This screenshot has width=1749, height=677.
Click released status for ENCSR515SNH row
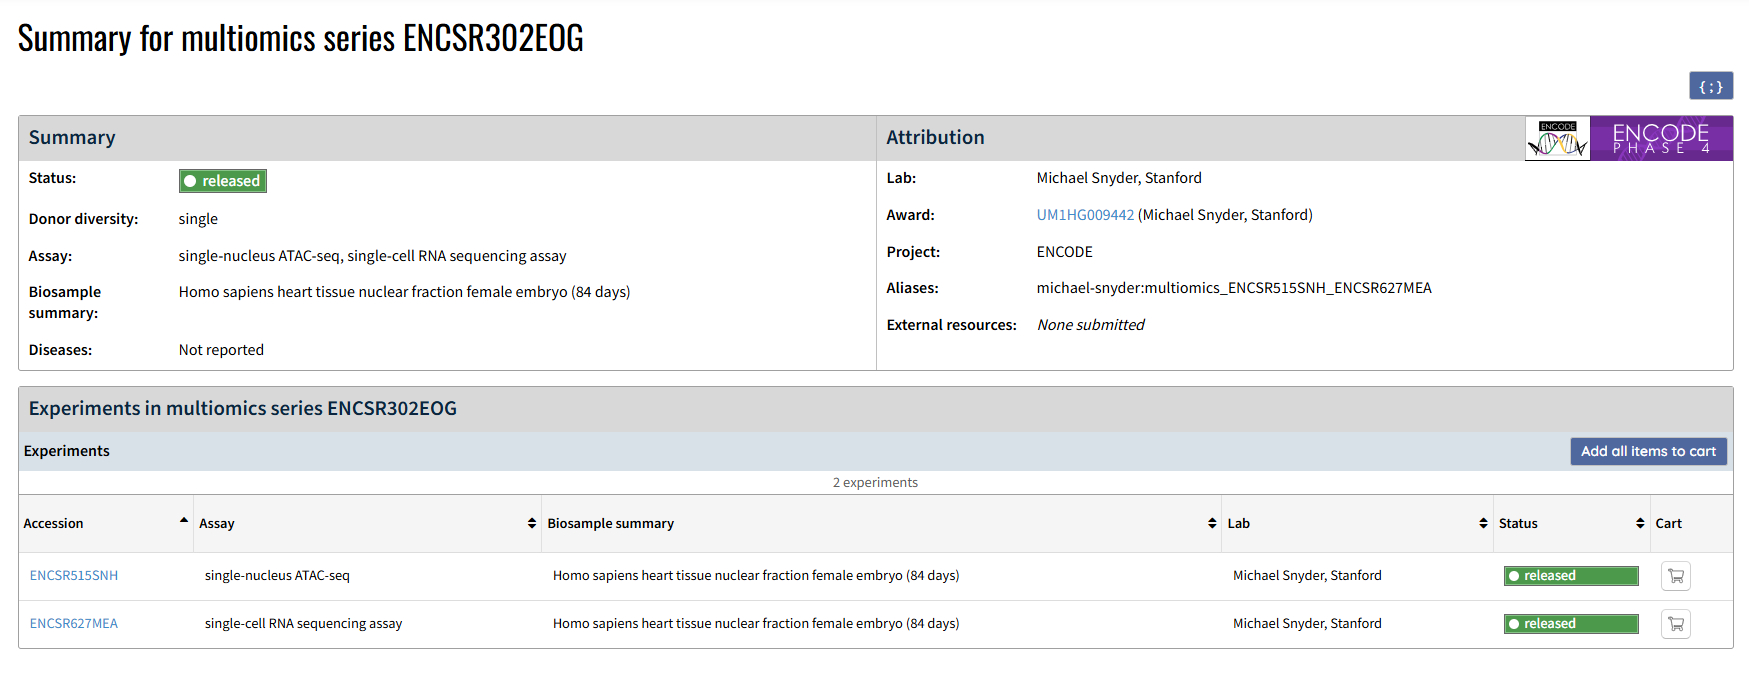click(x=1570, y=576)
